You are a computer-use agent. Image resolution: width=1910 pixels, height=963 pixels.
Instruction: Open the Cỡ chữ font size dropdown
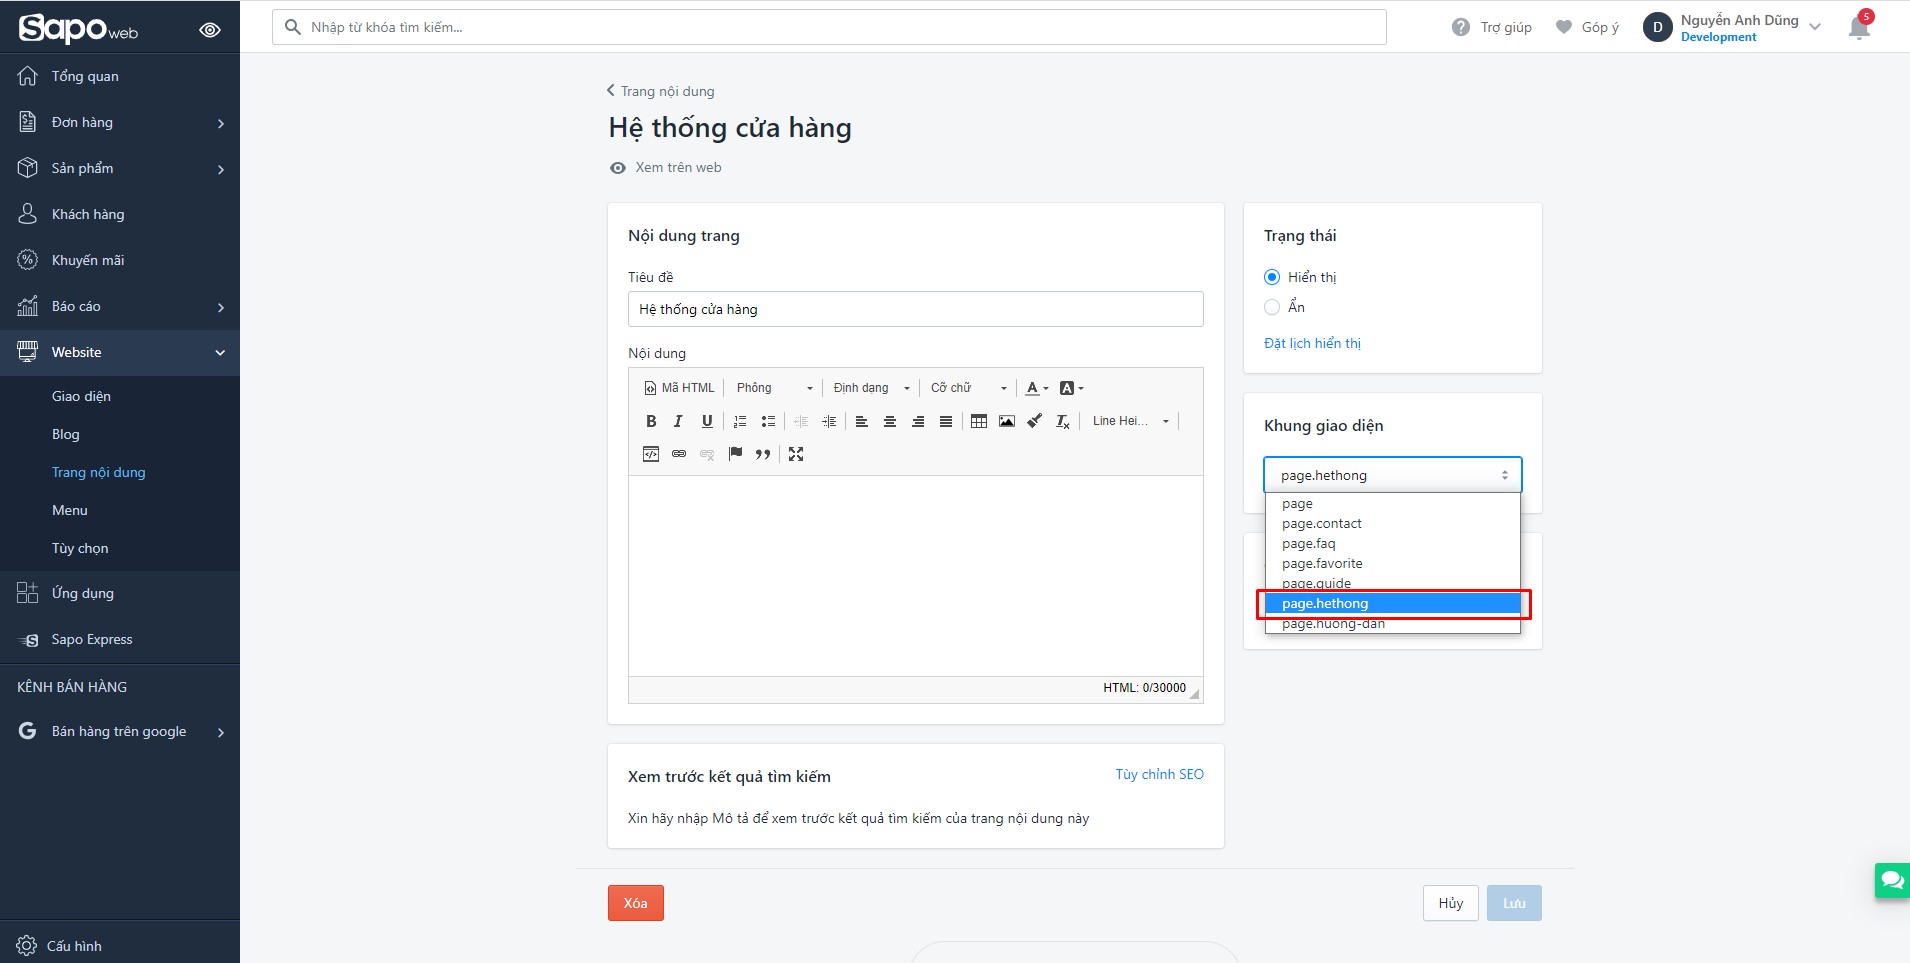click(x=968, y=388)
